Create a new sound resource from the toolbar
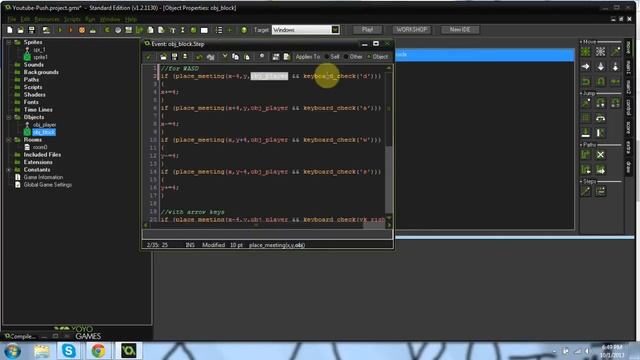The height and width of the screenshot is (360, 640). tap(118, 30)
